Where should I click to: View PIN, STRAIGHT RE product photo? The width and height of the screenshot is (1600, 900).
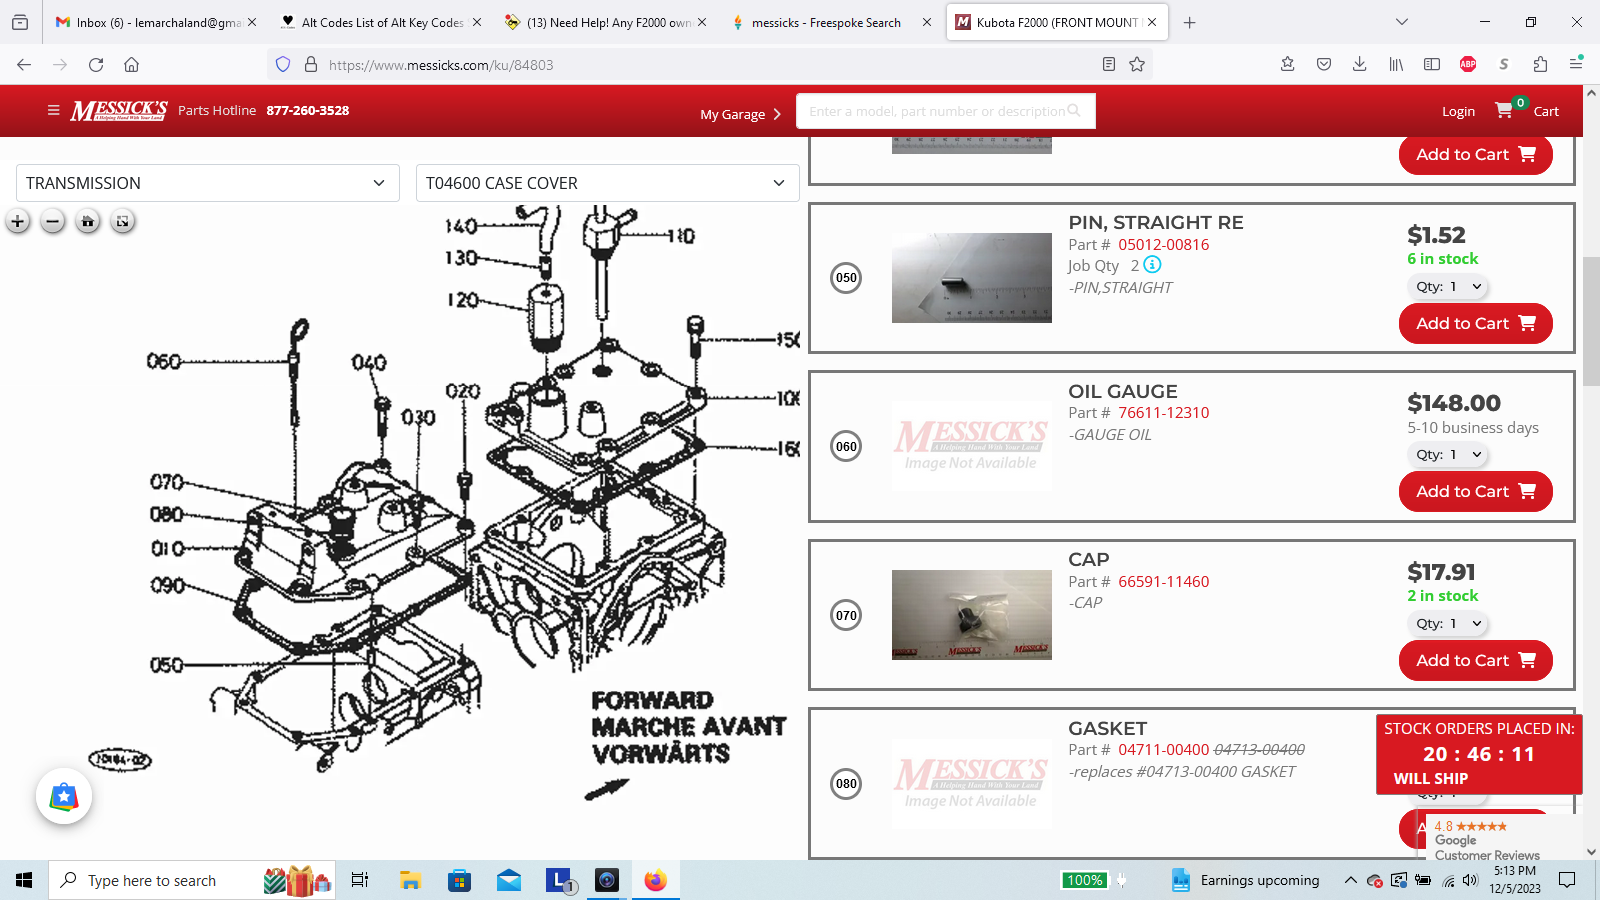pyautogui.click(x=972, y=278)
